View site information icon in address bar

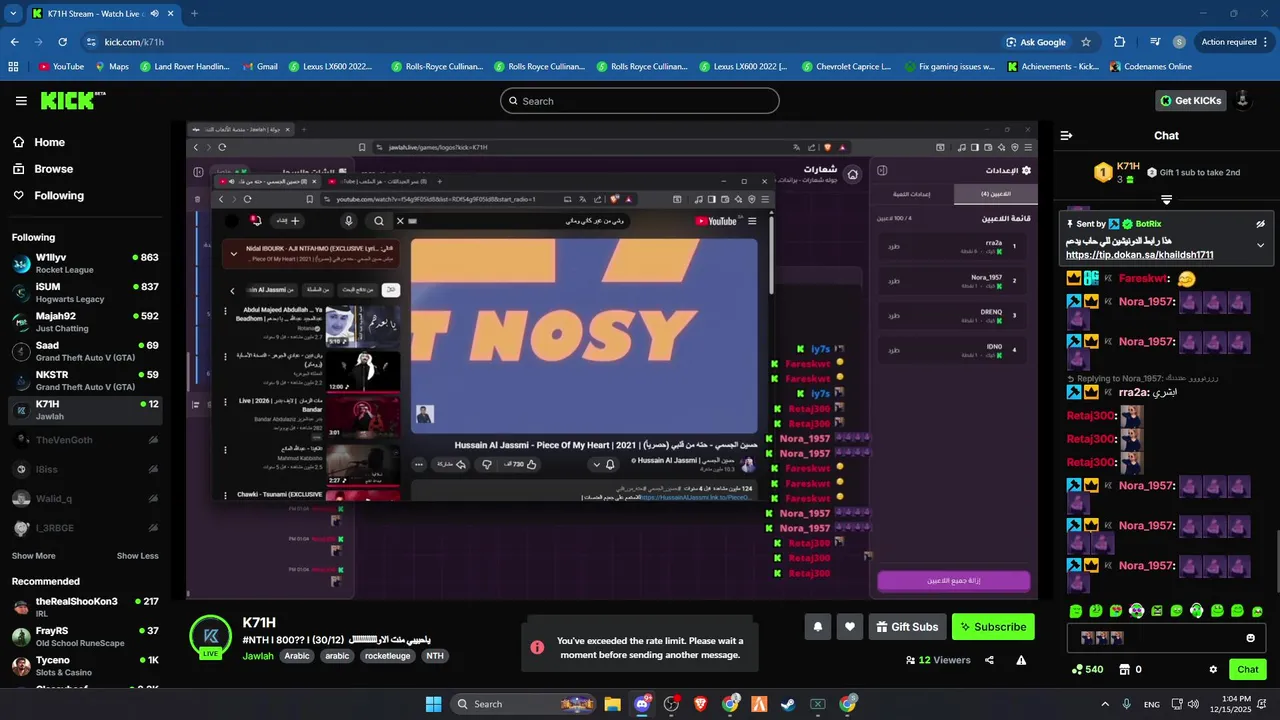91,42
